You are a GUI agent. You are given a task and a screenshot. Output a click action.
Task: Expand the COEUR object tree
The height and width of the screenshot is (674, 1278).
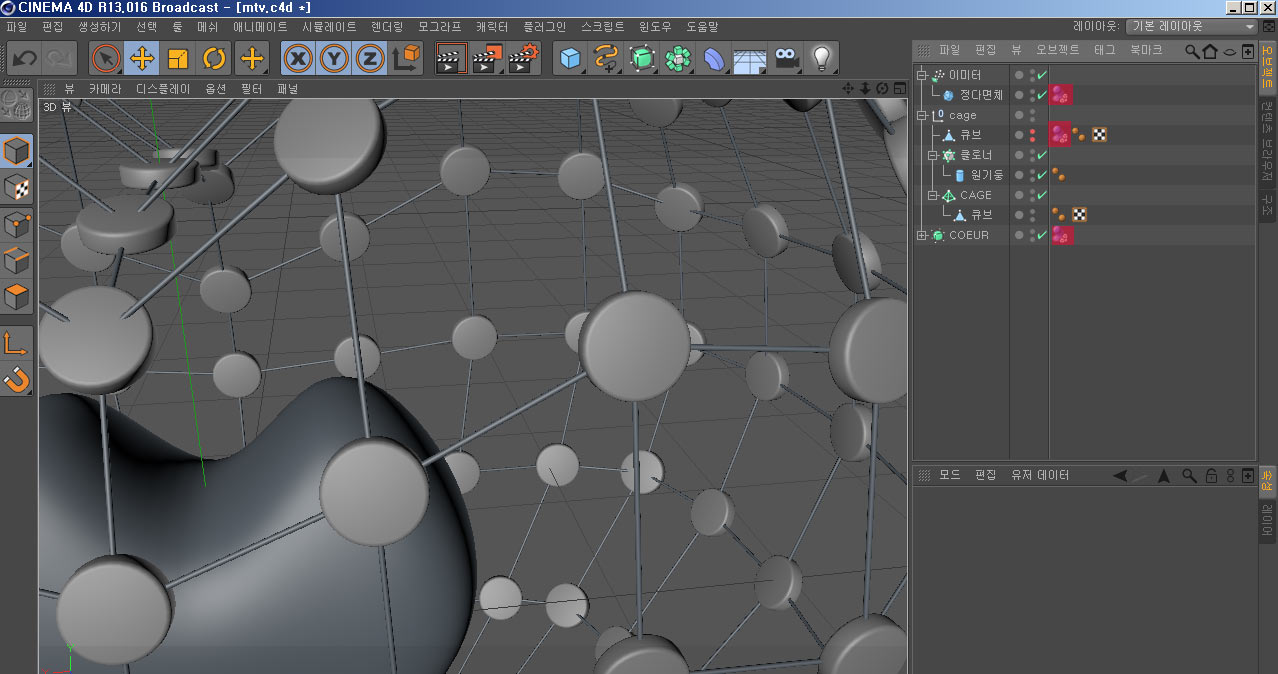922,235
